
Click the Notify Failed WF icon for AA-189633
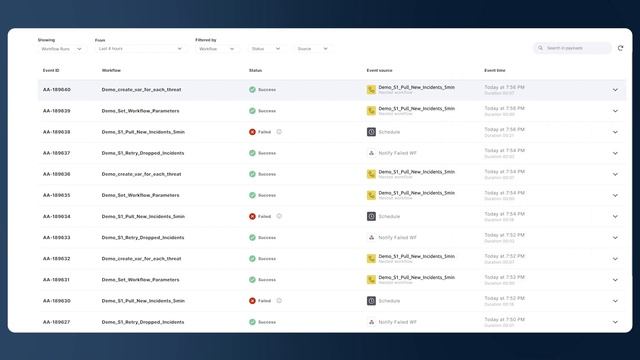[x=371, y=238]
